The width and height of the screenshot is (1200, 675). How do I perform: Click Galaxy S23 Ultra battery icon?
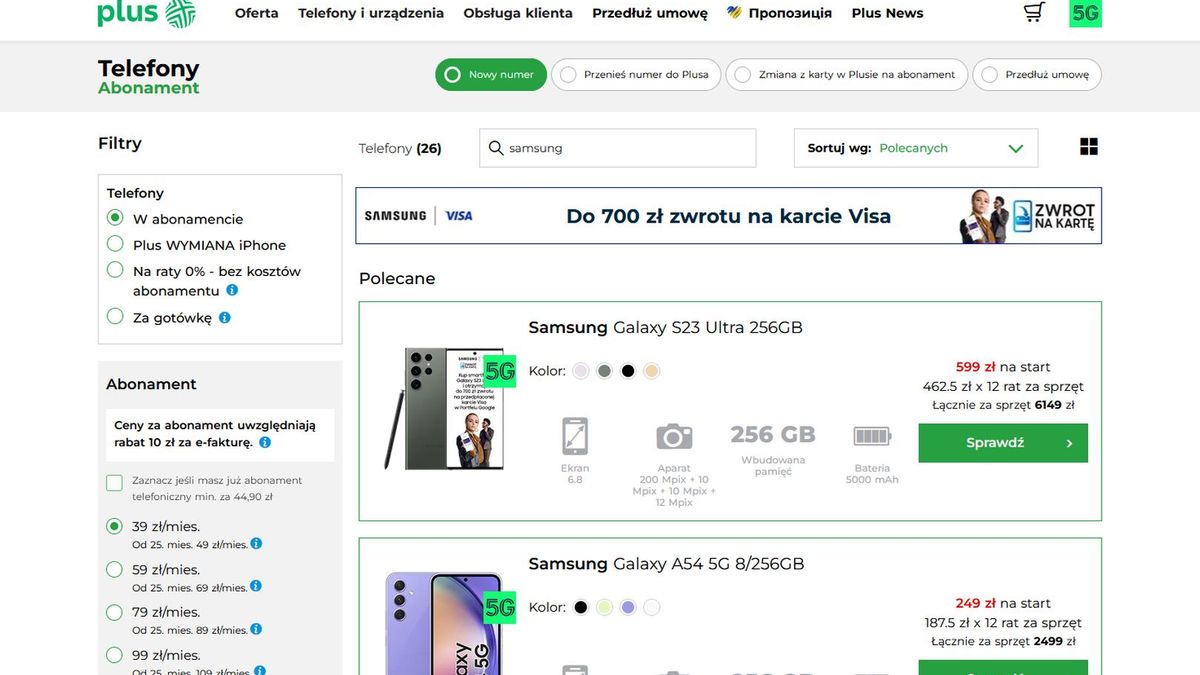pos(872,436)
